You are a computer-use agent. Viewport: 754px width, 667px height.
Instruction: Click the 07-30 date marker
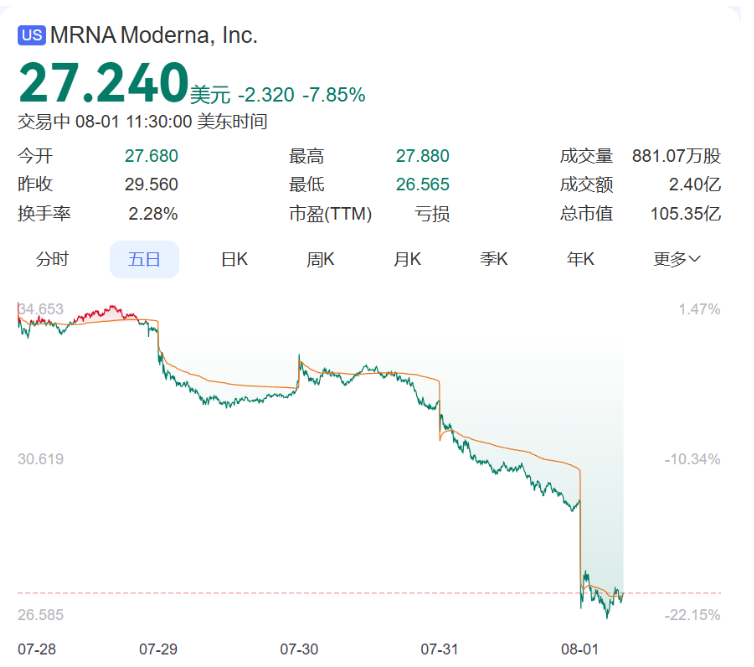tap(299, 650)
